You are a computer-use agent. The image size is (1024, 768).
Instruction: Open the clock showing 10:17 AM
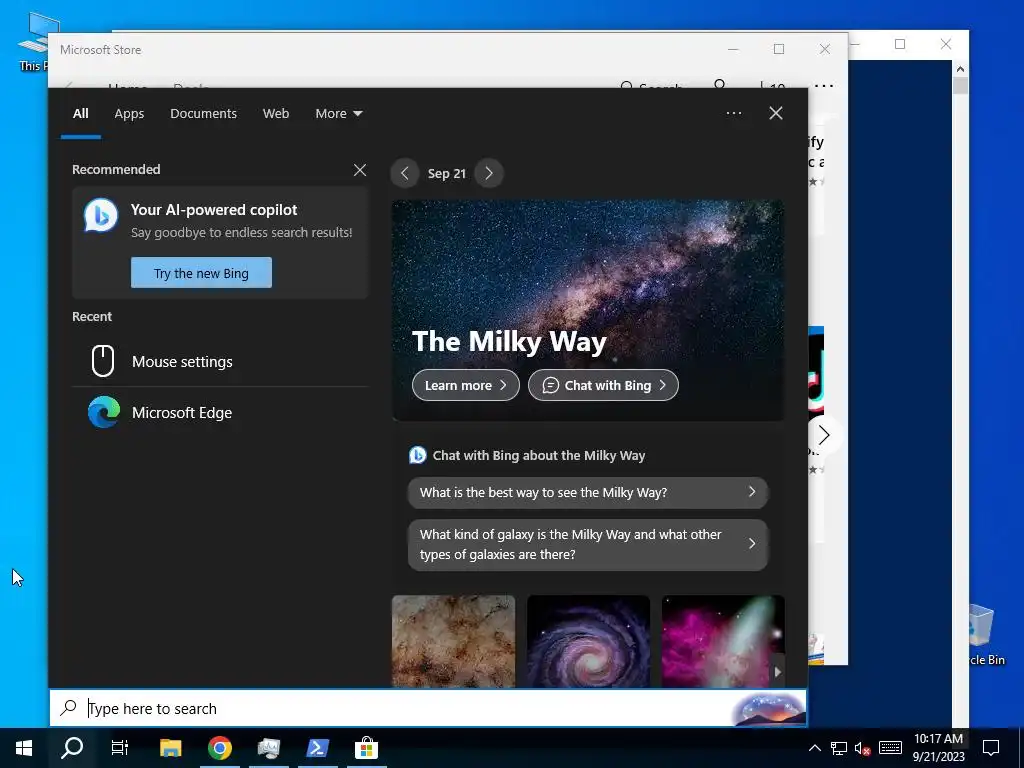[x=938, y=748]
